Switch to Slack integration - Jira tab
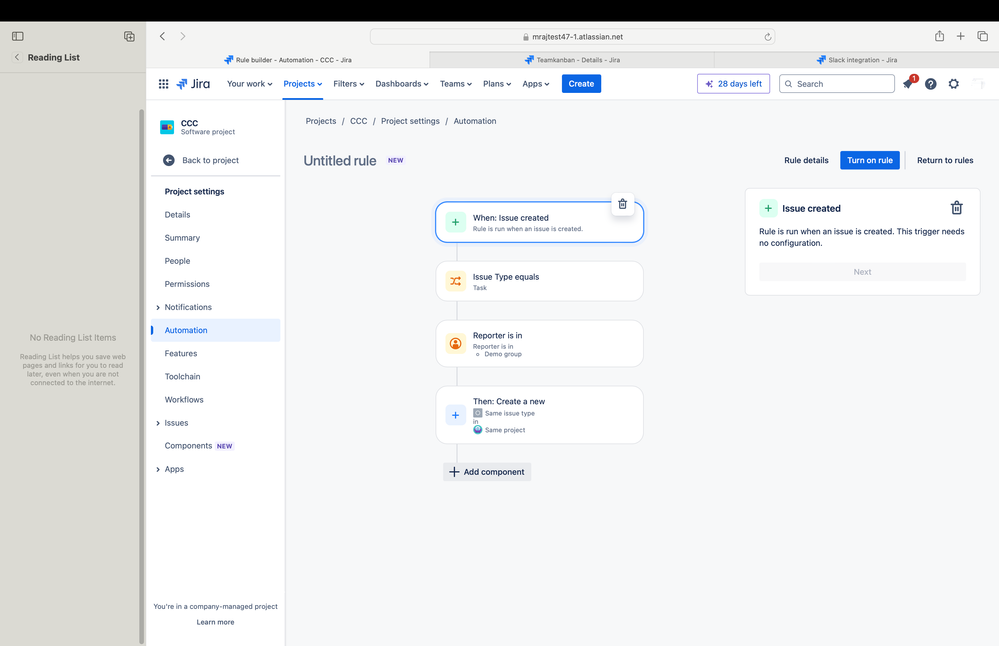999x646 pixels. [x=856, y=60]
